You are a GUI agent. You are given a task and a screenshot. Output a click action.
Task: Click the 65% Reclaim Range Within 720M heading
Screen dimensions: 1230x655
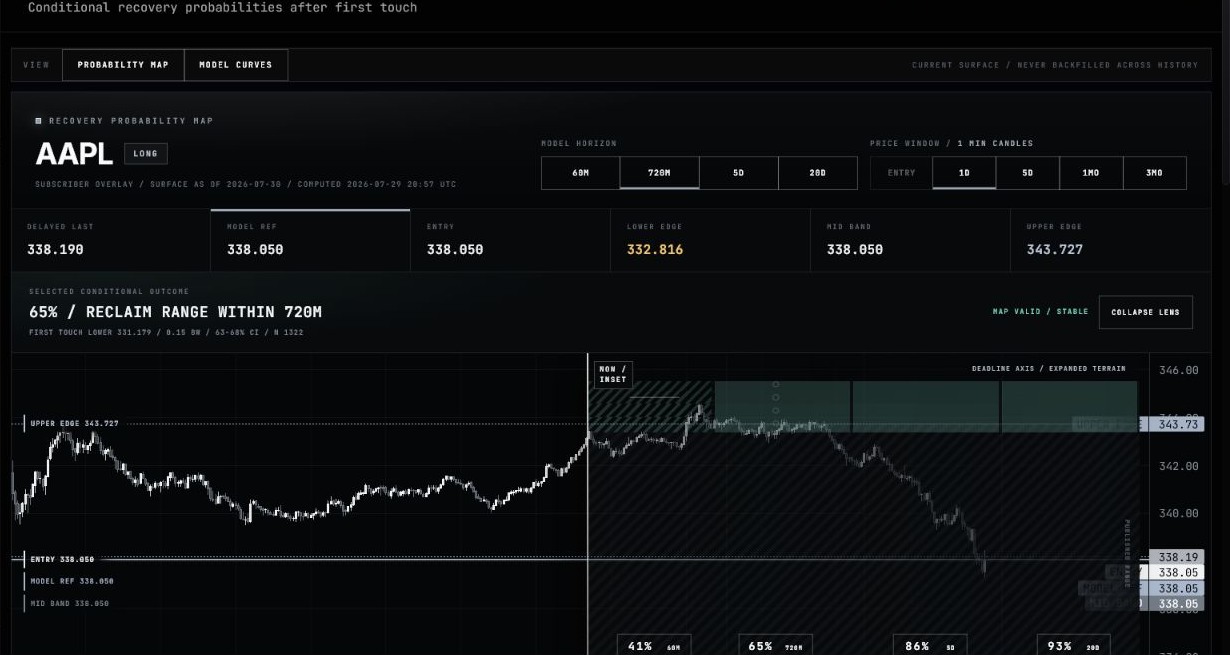(x=175, y=312)
